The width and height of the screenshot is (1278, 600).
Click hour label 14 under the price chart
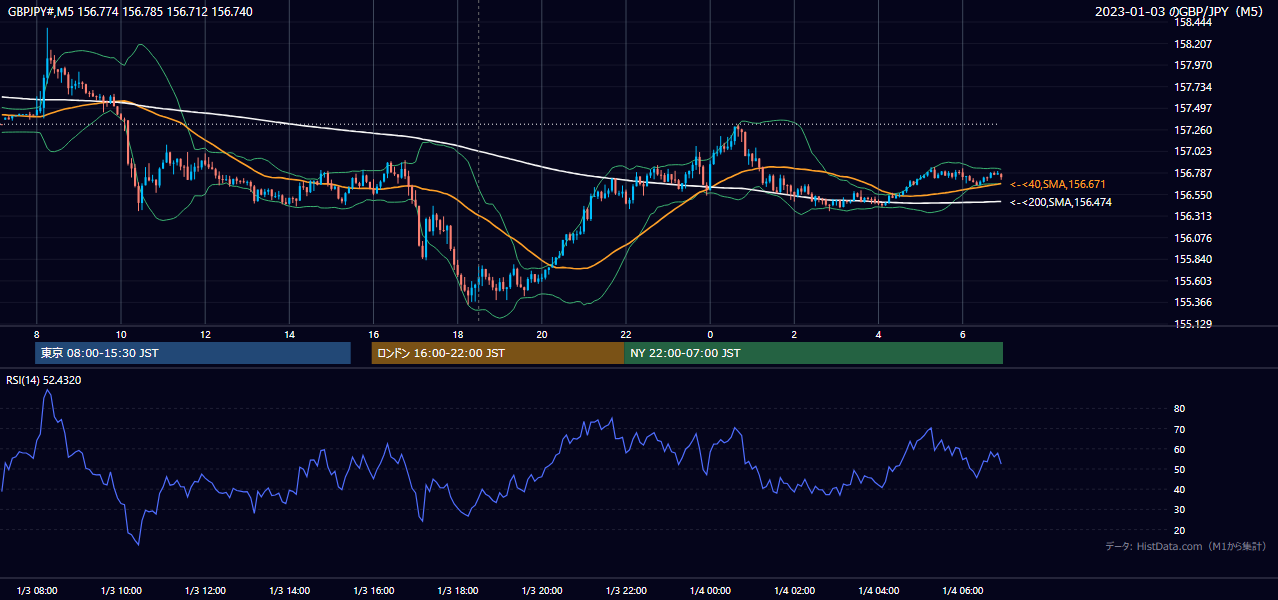click(x=289, y=334)
